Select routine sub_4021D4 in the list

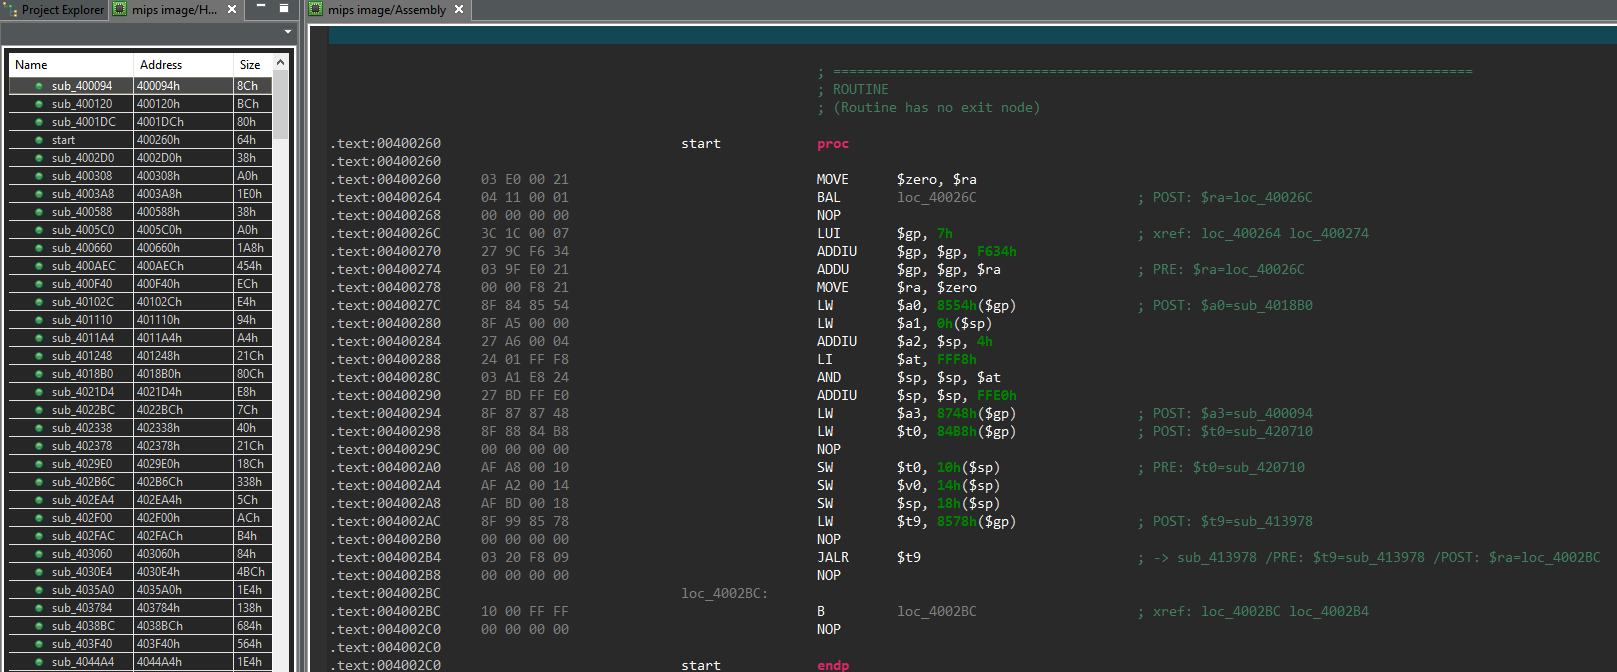tap(140, 392)
